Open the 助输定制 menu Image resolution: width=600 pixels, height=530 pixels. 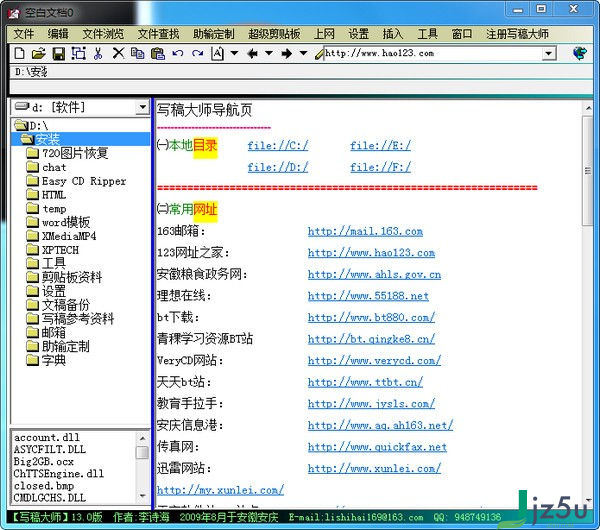pos(214,34)
